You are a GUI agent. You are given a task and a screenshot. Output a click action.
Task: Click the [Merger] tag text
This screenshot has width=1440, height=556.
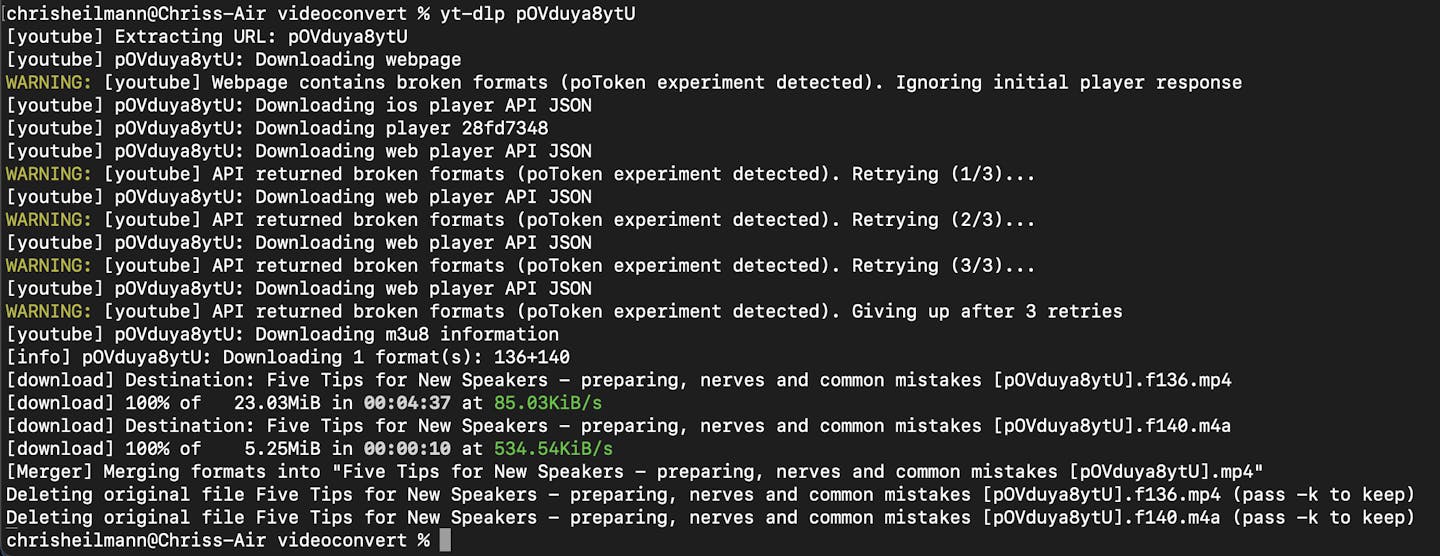tap(49, 472)
